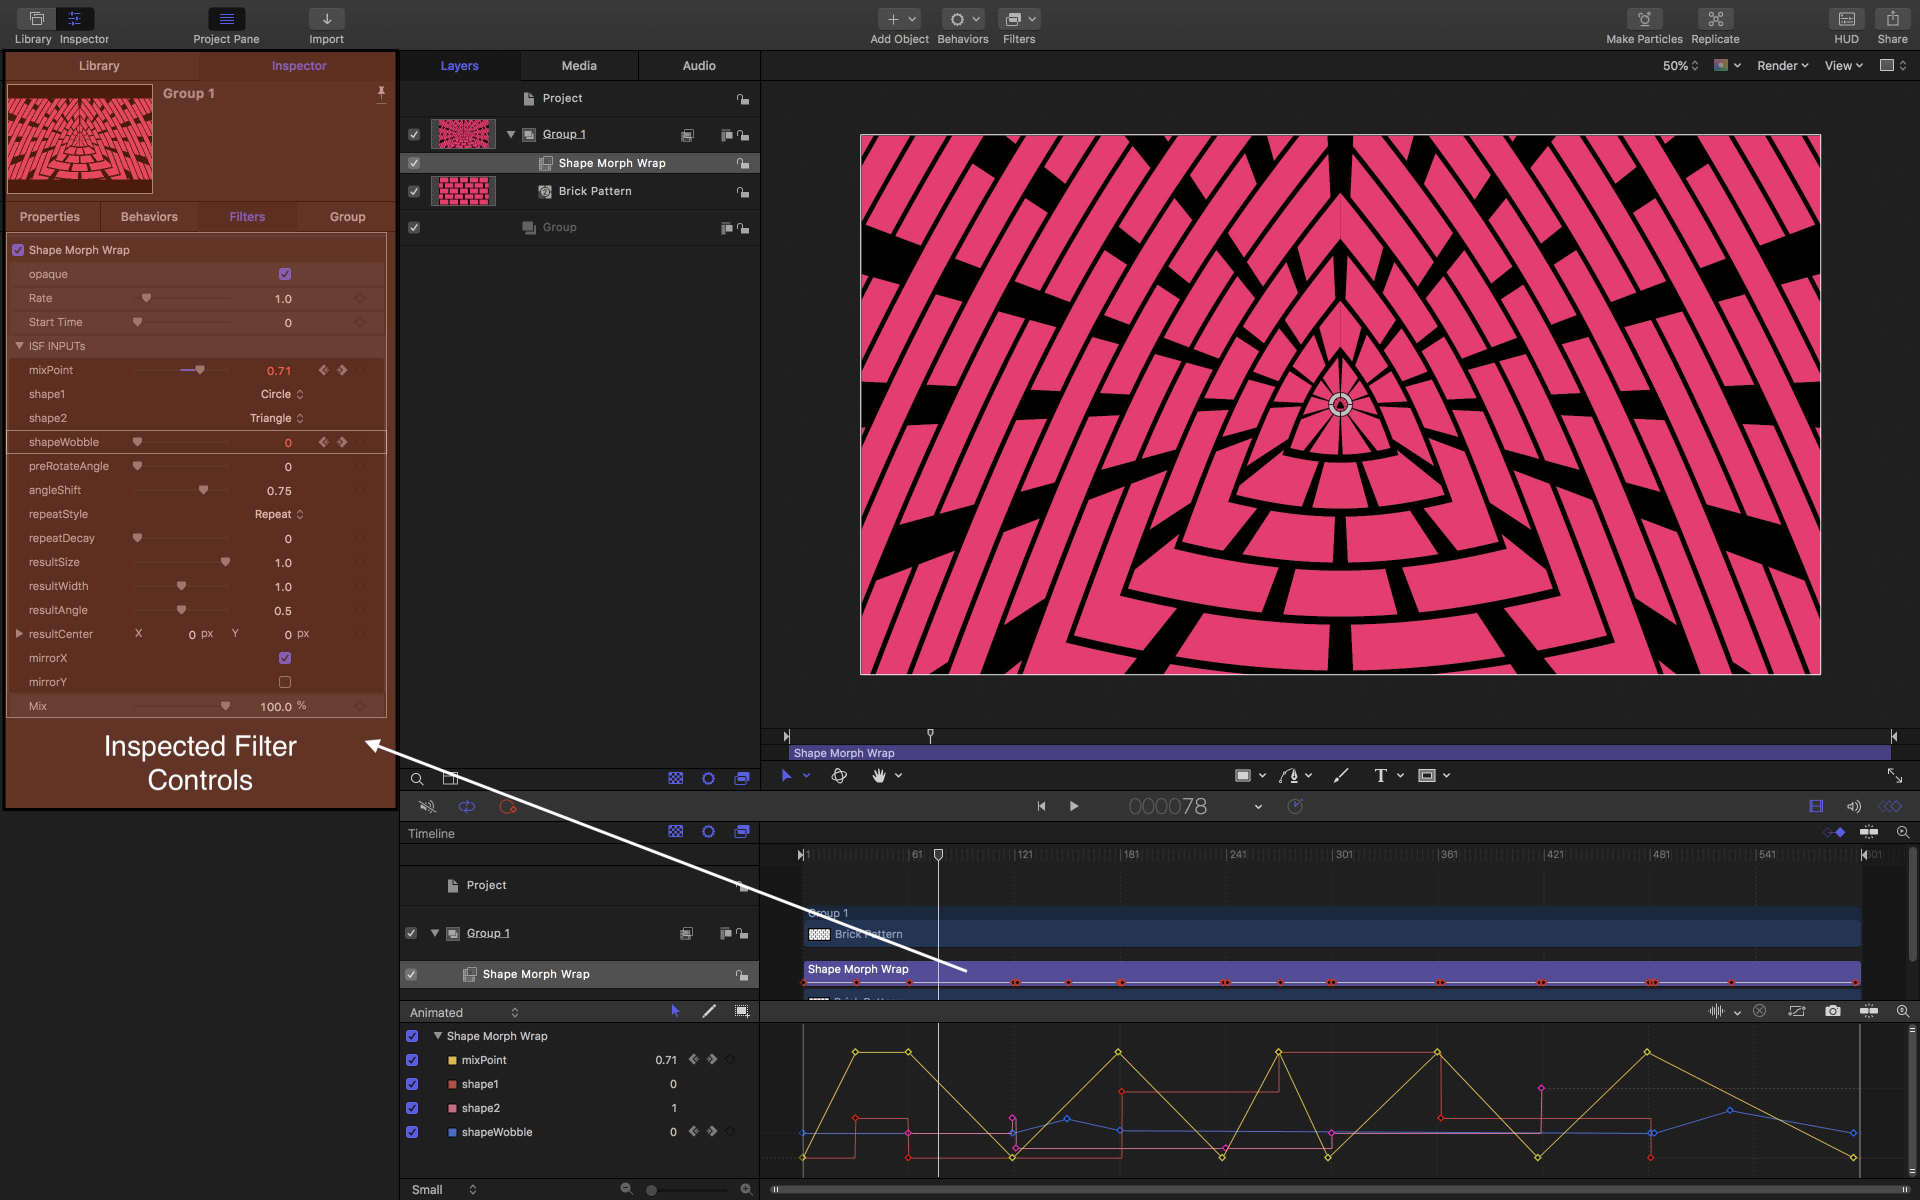Select the Properties tab in the Inspector
The image size is (1920, 1200).
tap(50, 217)
